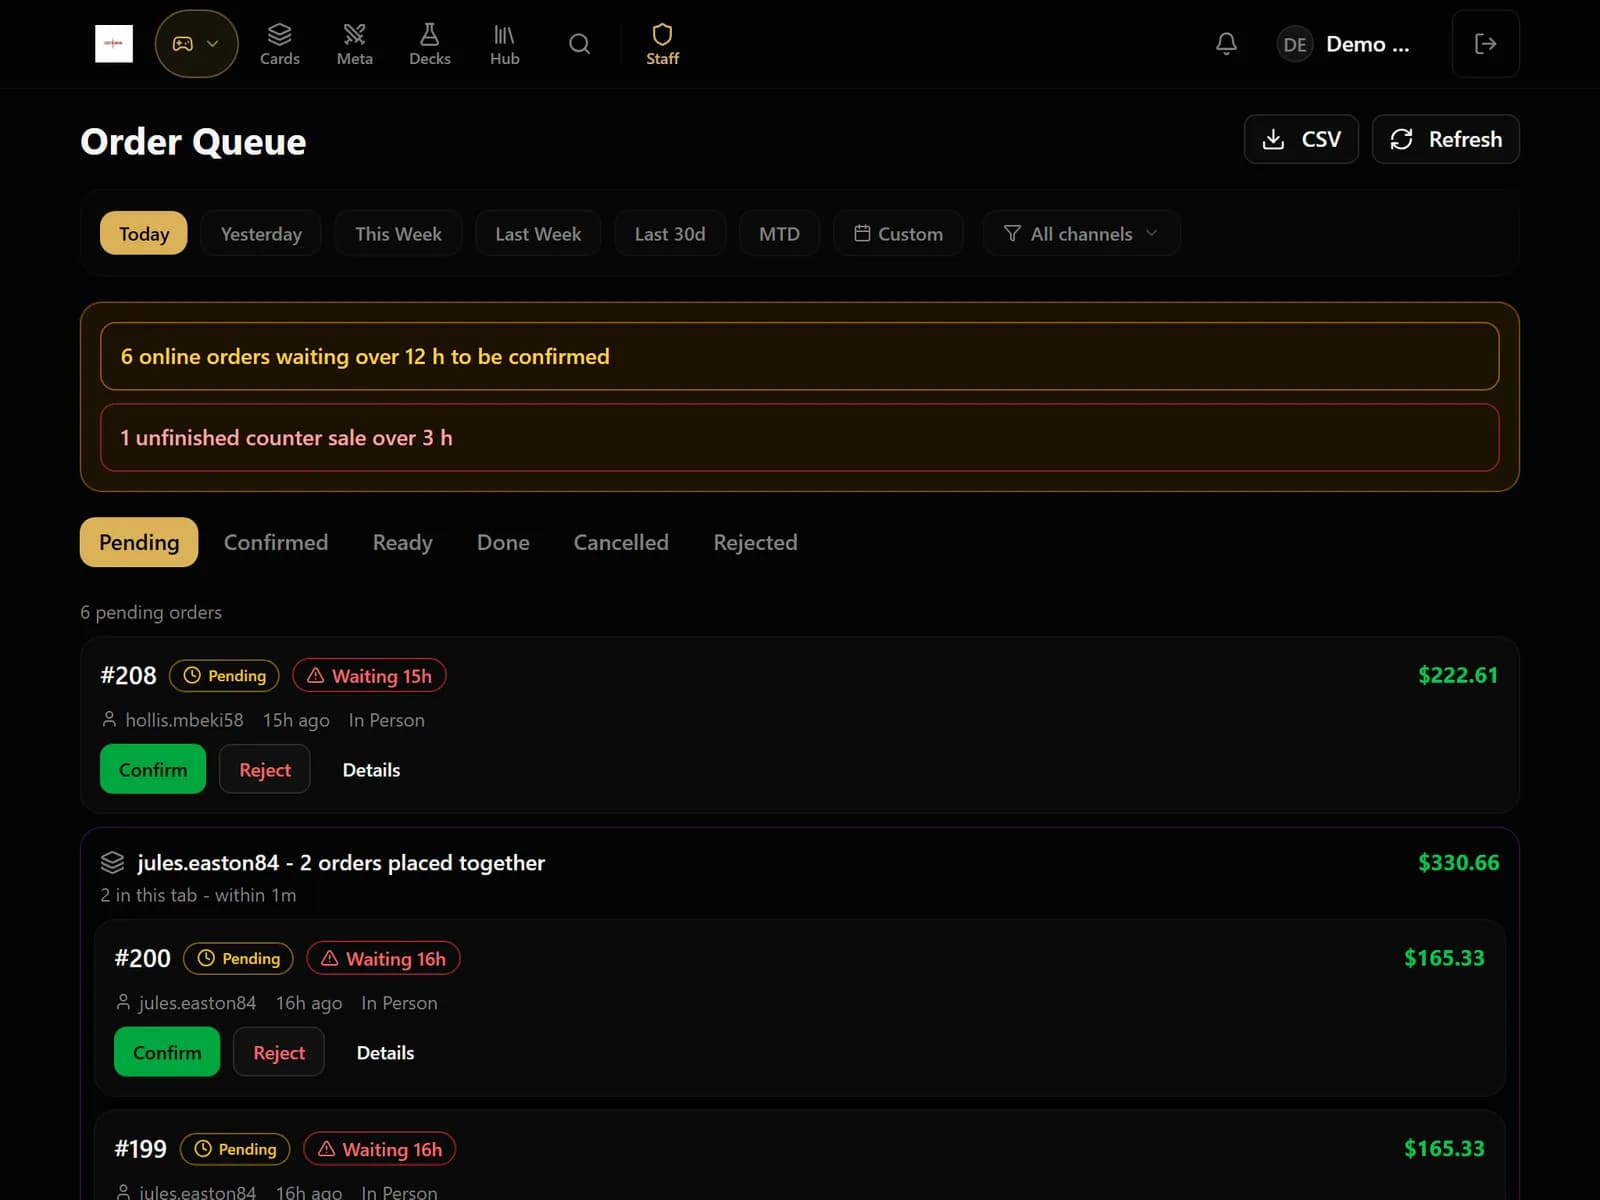This screenshot has width=1600, height=1200.
Task: Export orders as CSV
Action: 1301,139
